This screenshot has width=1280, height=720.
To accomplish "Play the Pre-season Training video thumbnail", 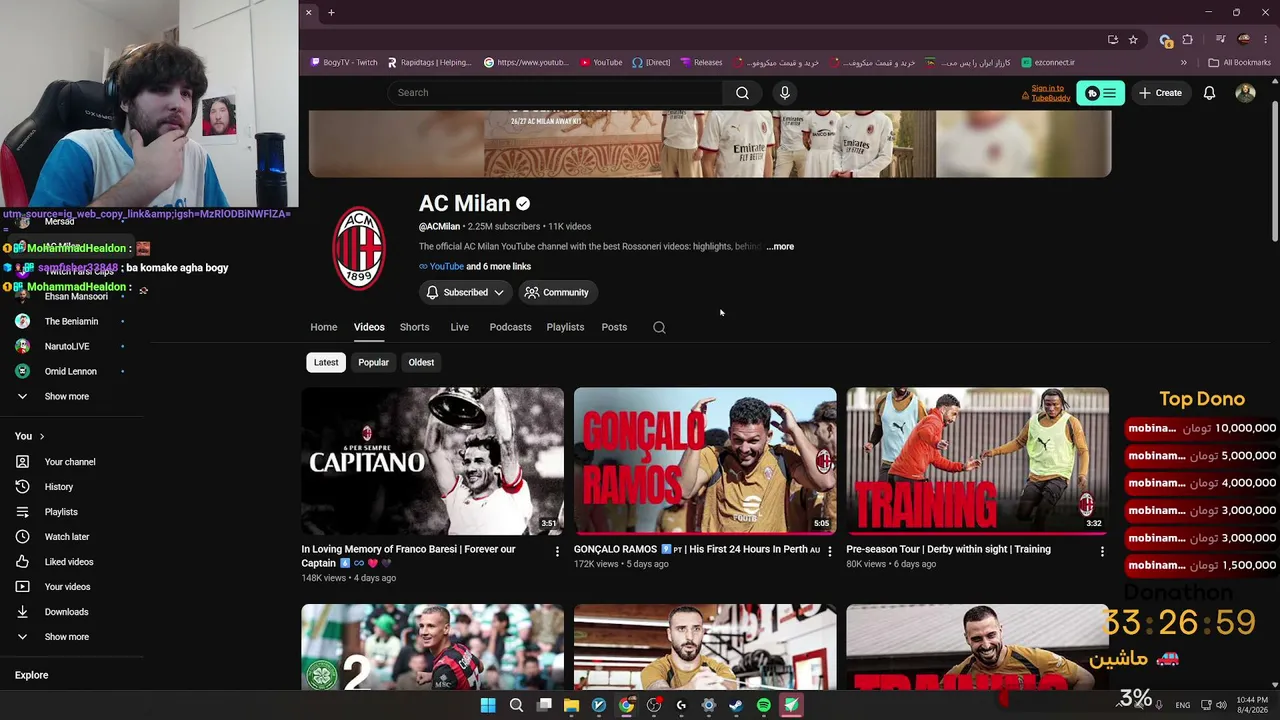I will coord(977,461).
